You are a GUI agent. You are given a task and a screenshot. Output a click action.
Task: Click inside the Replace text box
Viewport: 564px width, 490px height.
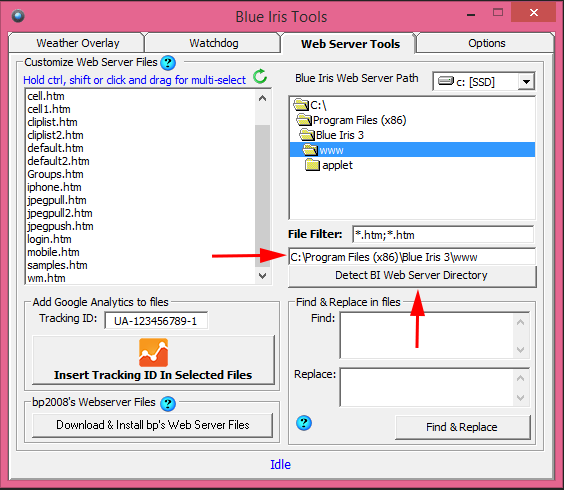427,387
